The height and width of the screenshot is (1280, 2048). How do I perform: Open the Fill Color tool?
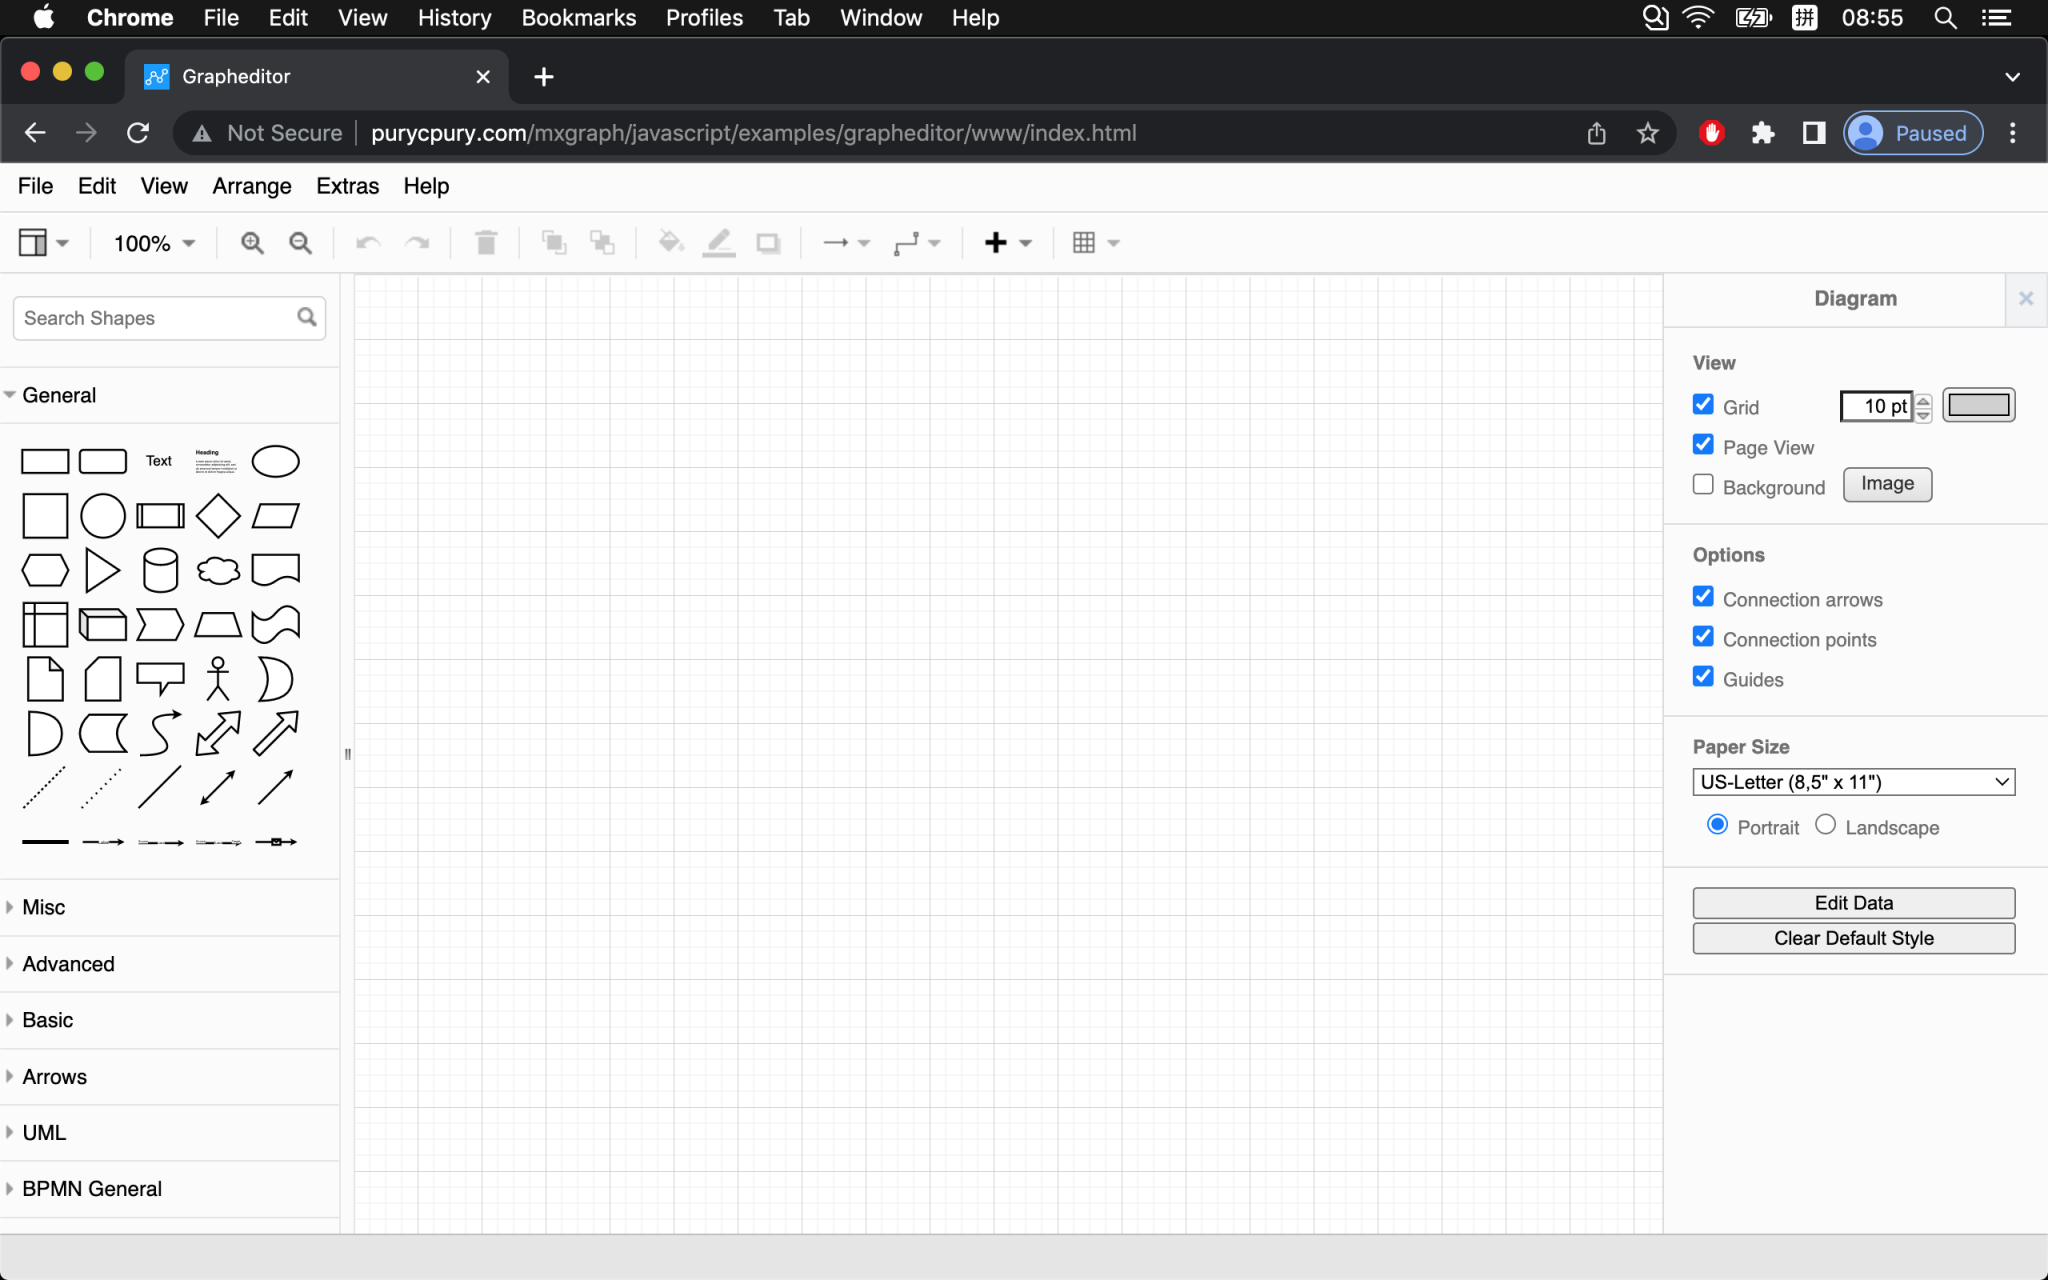pyautogui.click(x=669, y=242)
